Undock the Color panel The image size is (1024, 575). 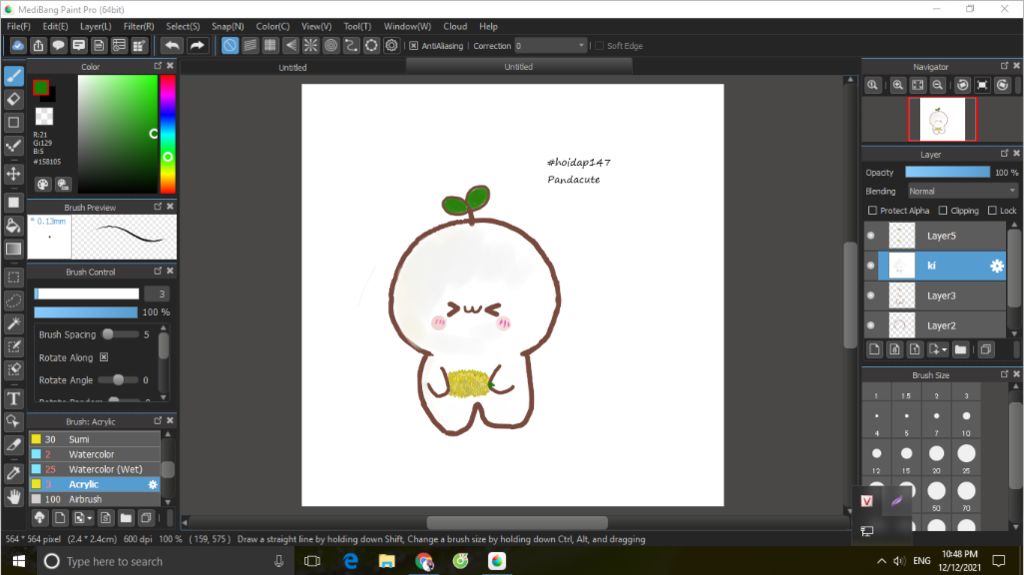(x=157, y=66)
